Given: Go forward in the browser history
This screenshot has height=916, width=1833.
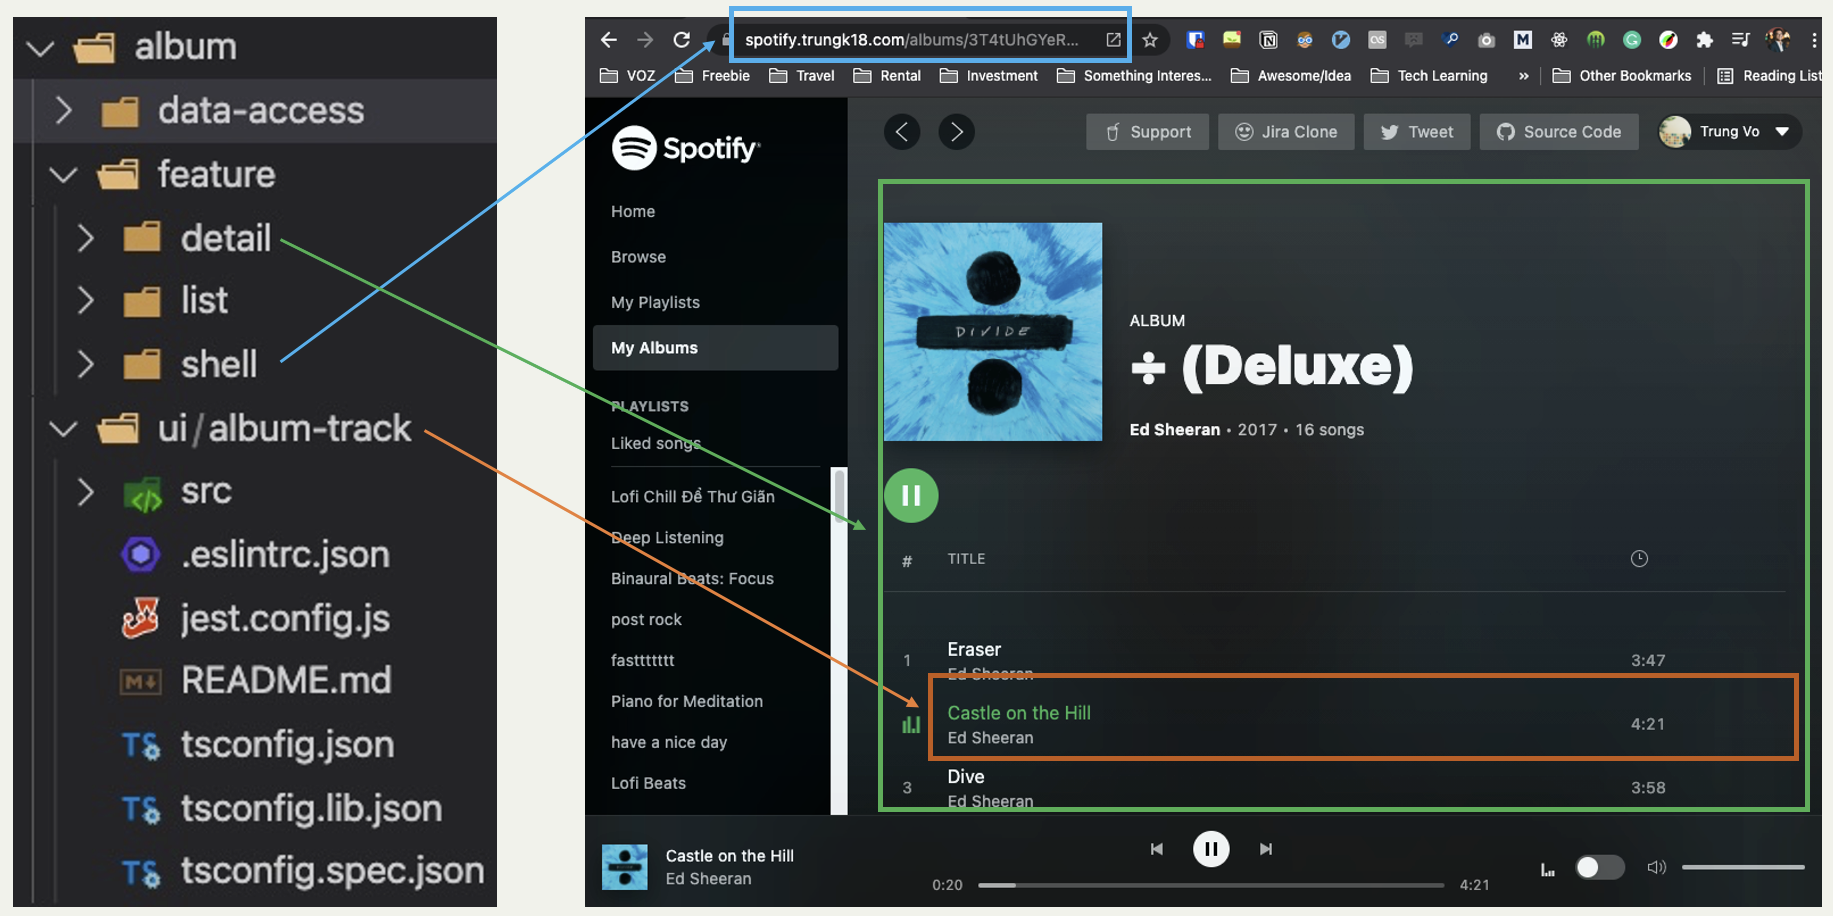Looking at the screenshot, I should point(645,40).
